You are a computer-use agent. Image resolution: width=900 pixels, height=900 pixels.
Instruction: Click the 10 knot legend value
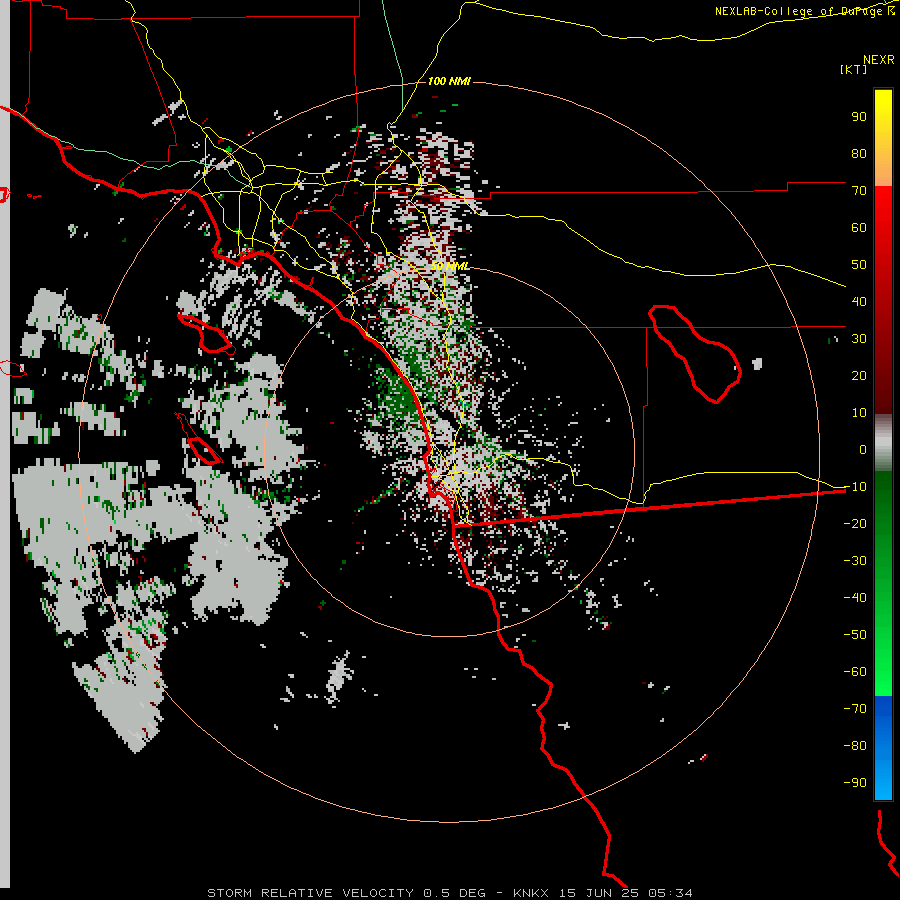(x=859, y=413)
